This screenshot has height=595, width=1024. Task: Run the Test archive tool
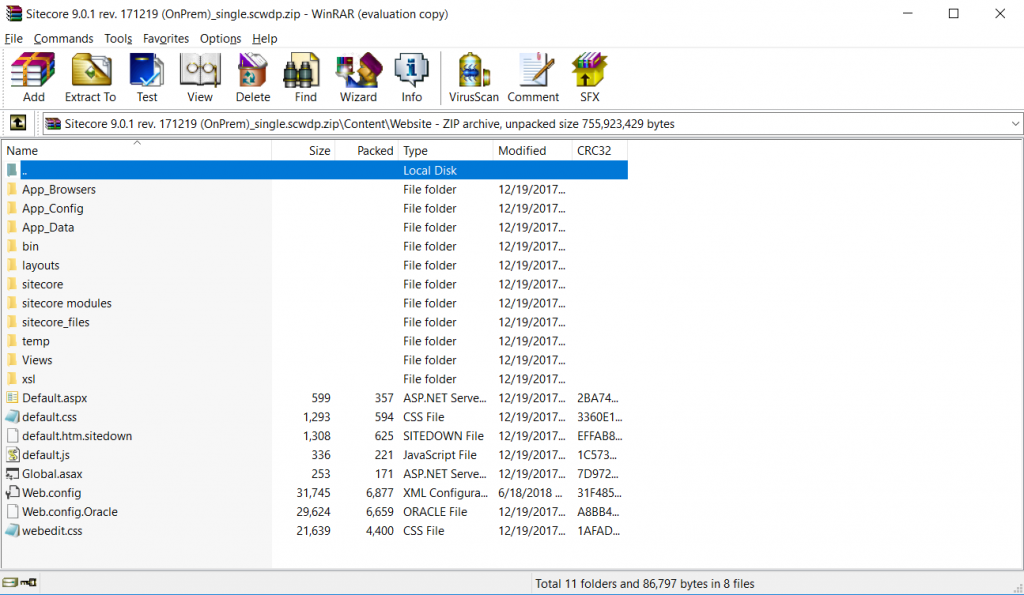147,77
